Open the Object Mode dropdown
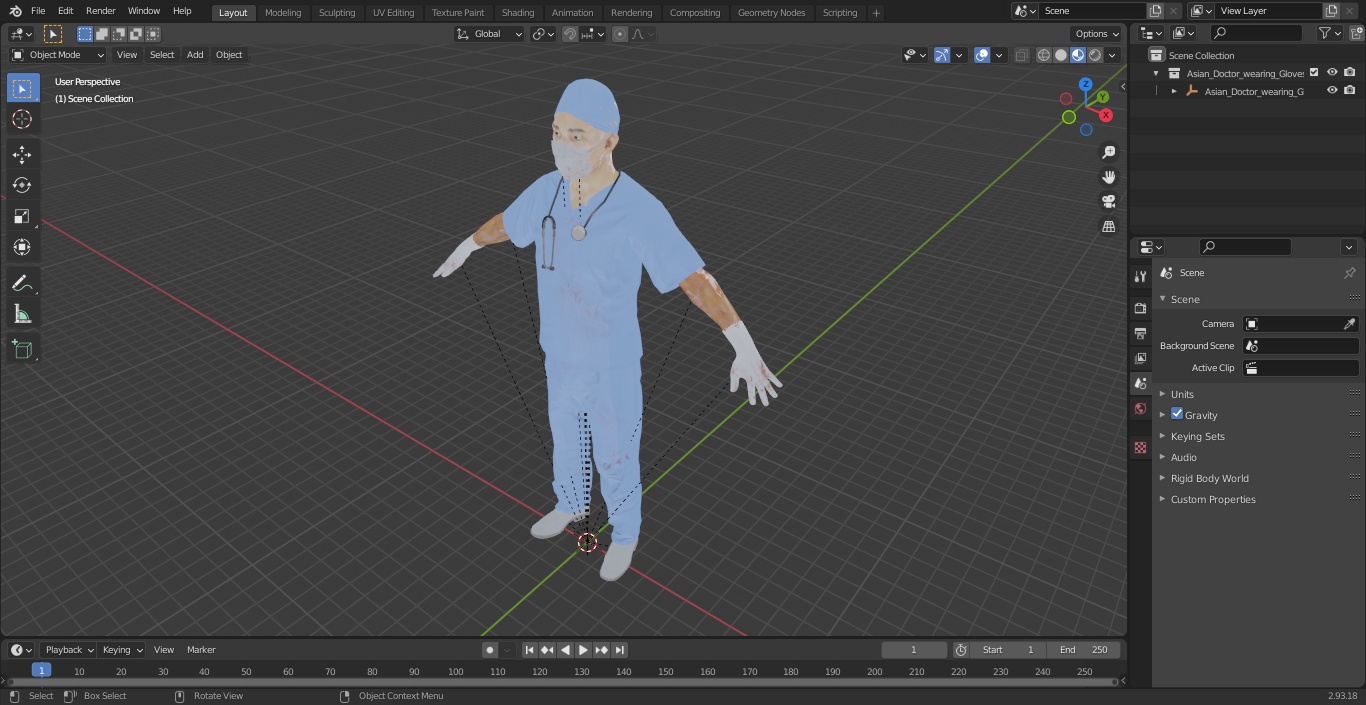 coord(58,55)
